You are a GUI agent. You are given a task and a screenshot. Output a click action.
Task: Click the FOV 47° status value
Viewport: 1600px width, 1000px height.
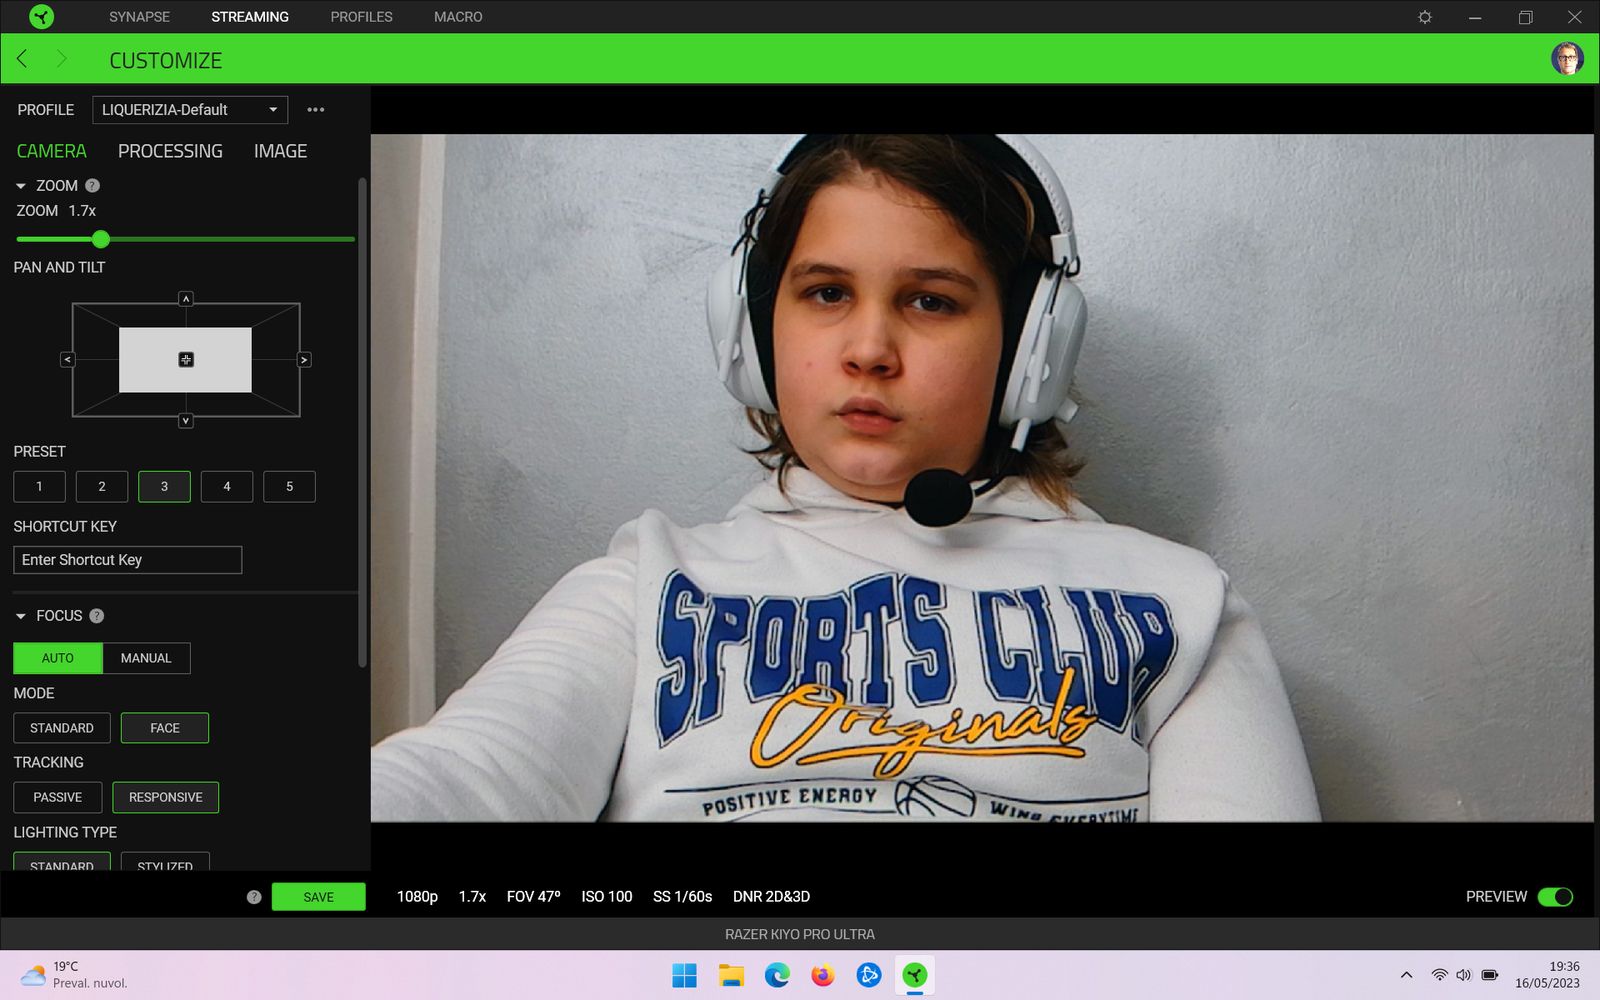click(x=534, y=897)
